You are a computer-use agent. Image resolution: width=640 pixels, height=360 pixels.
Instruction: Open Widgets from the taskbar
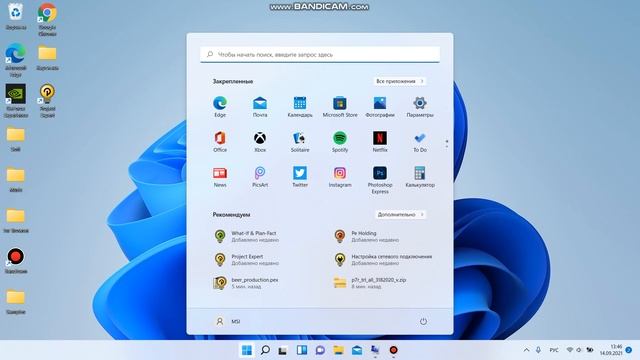point(302,350)
